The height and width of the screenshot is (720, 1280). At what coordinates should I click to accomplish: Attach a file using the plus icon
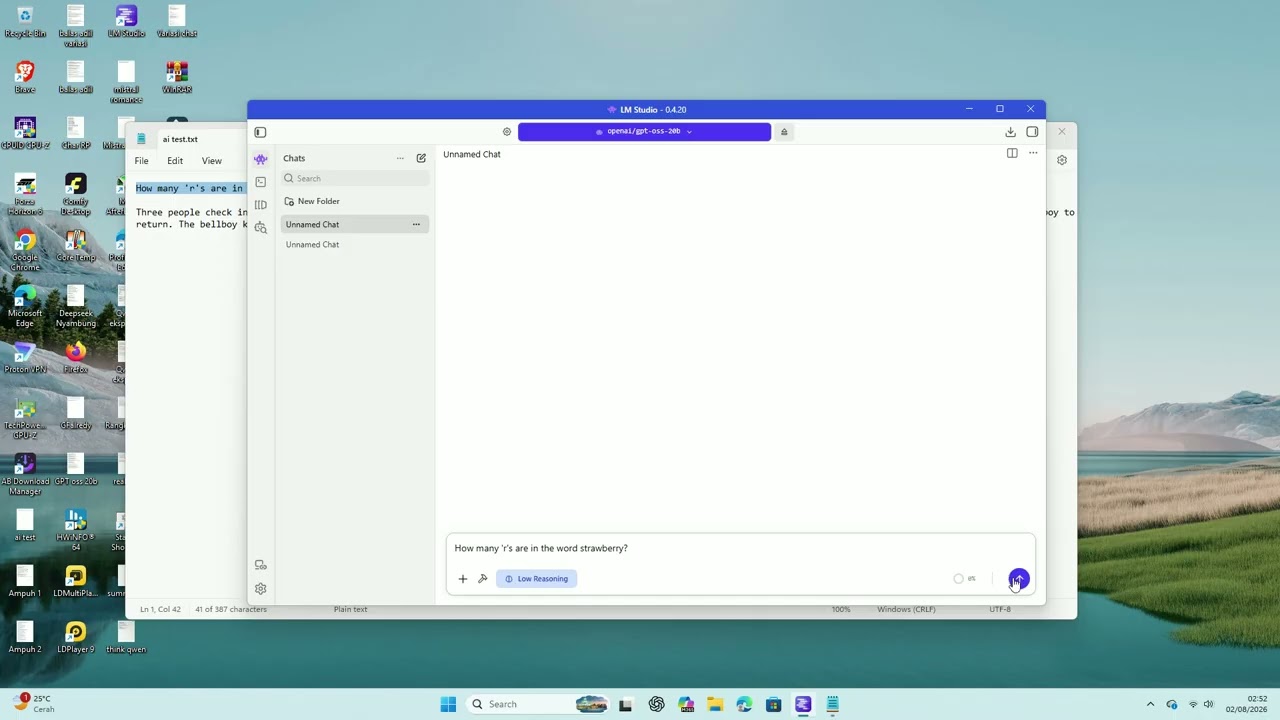pos(462,579)
